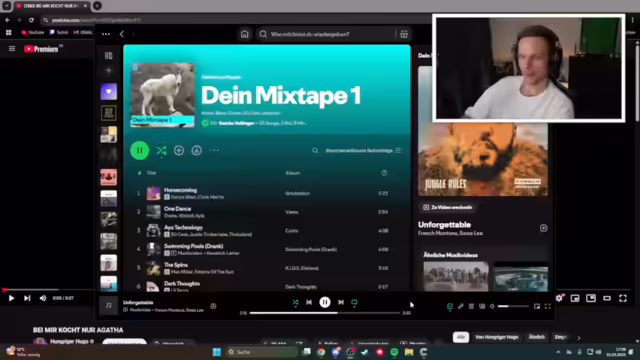Download the Dein Mixtape 1 playlist

(196, 151)
